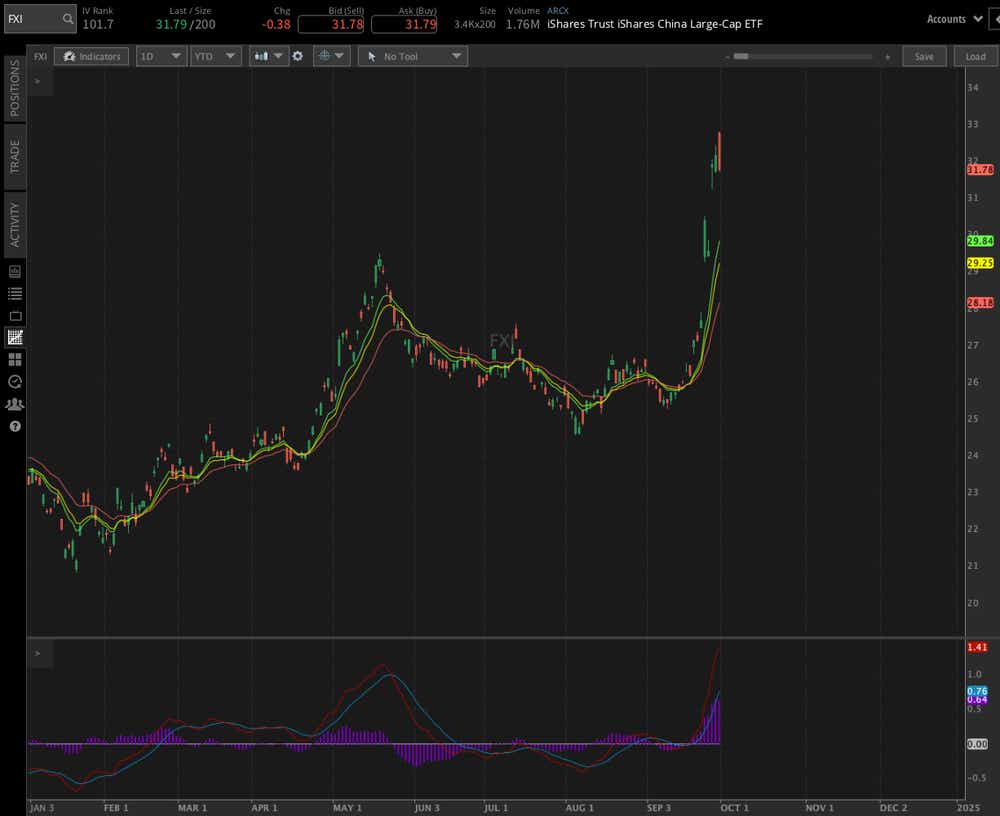This screenshot has height=816, width=1000.
Task: Click the symbol search magnifier icon
Action: [x=67, y=19]
